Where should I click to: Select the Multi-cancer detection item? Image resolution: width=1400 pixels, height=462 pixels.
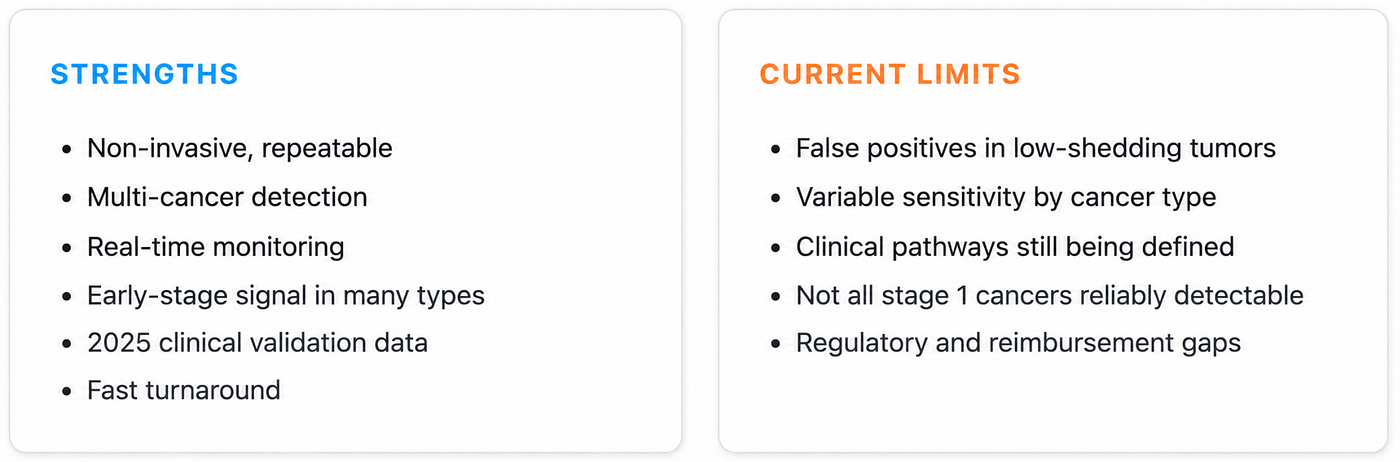point(227,197)
